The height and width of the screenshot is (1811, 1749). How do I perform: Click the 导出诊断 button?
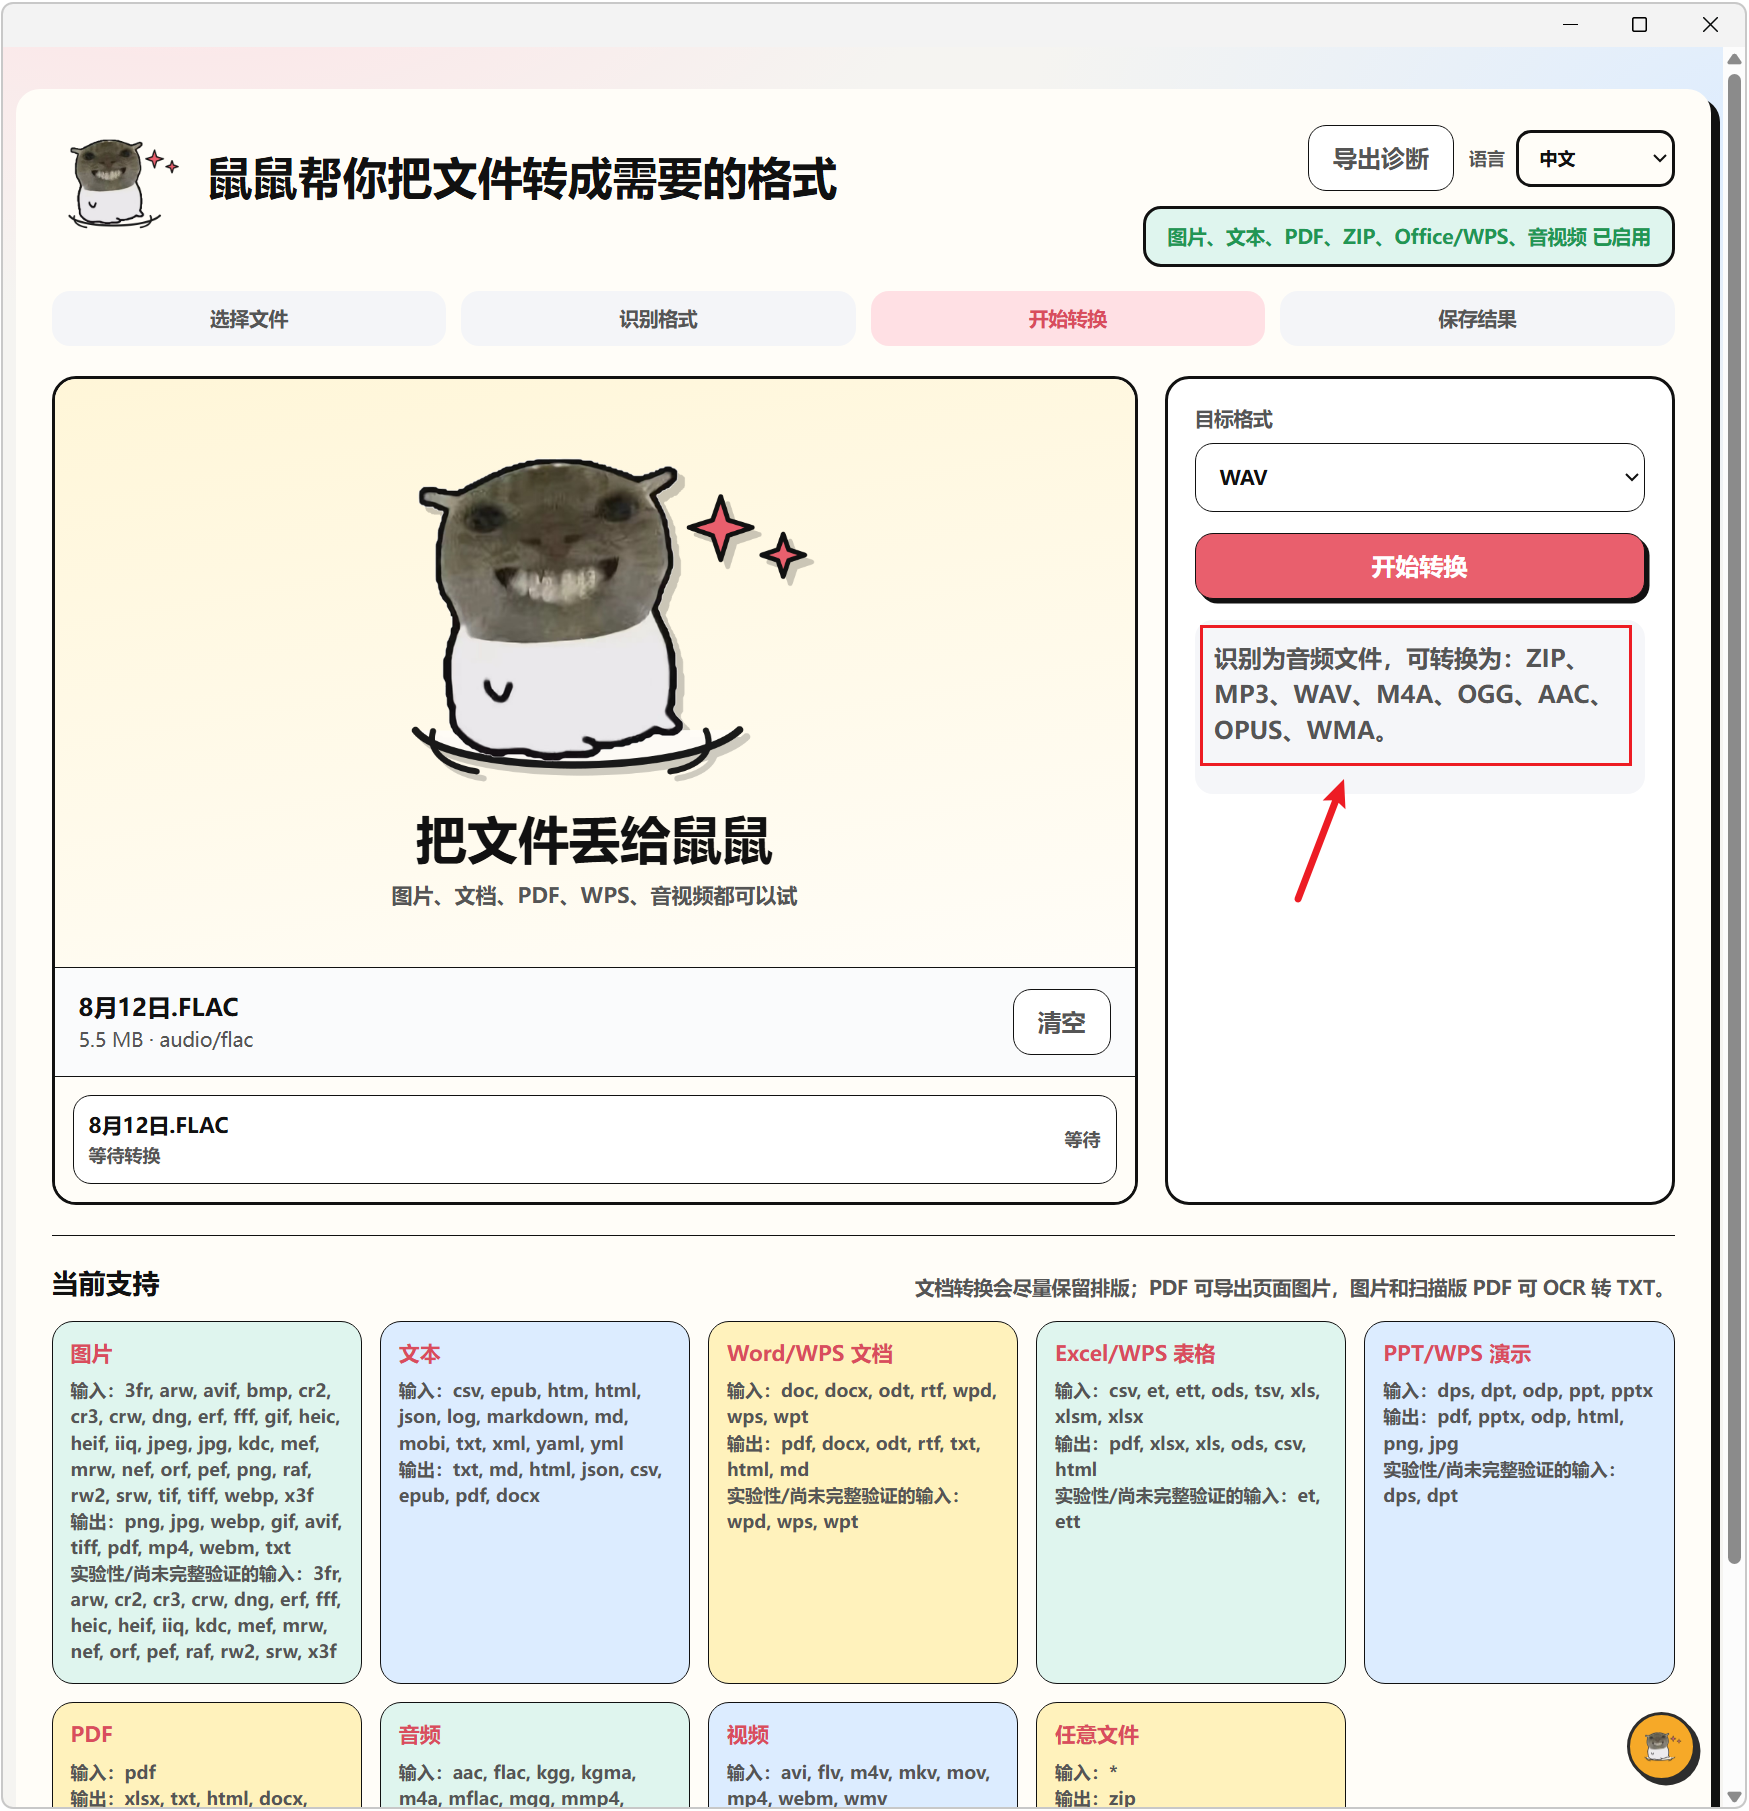pyautogui.click(x=1380, y=159)
